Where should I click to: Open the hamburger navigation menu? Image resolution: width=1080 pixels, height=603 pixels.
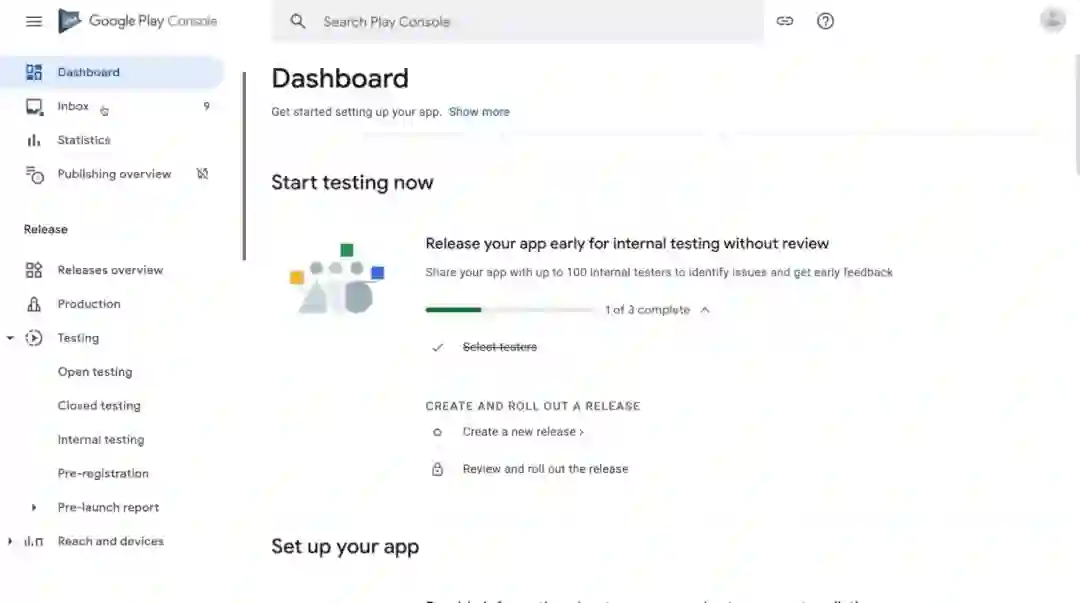[34, 21]
